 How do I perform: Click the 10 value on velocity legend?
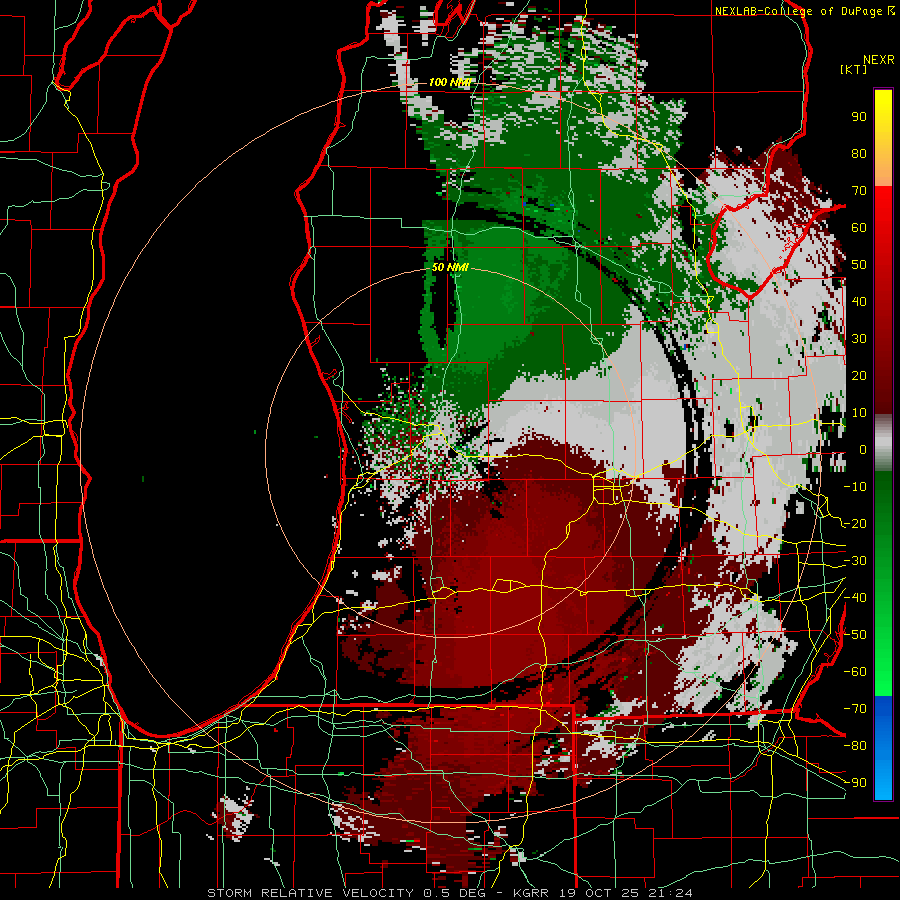pos(859,413)
